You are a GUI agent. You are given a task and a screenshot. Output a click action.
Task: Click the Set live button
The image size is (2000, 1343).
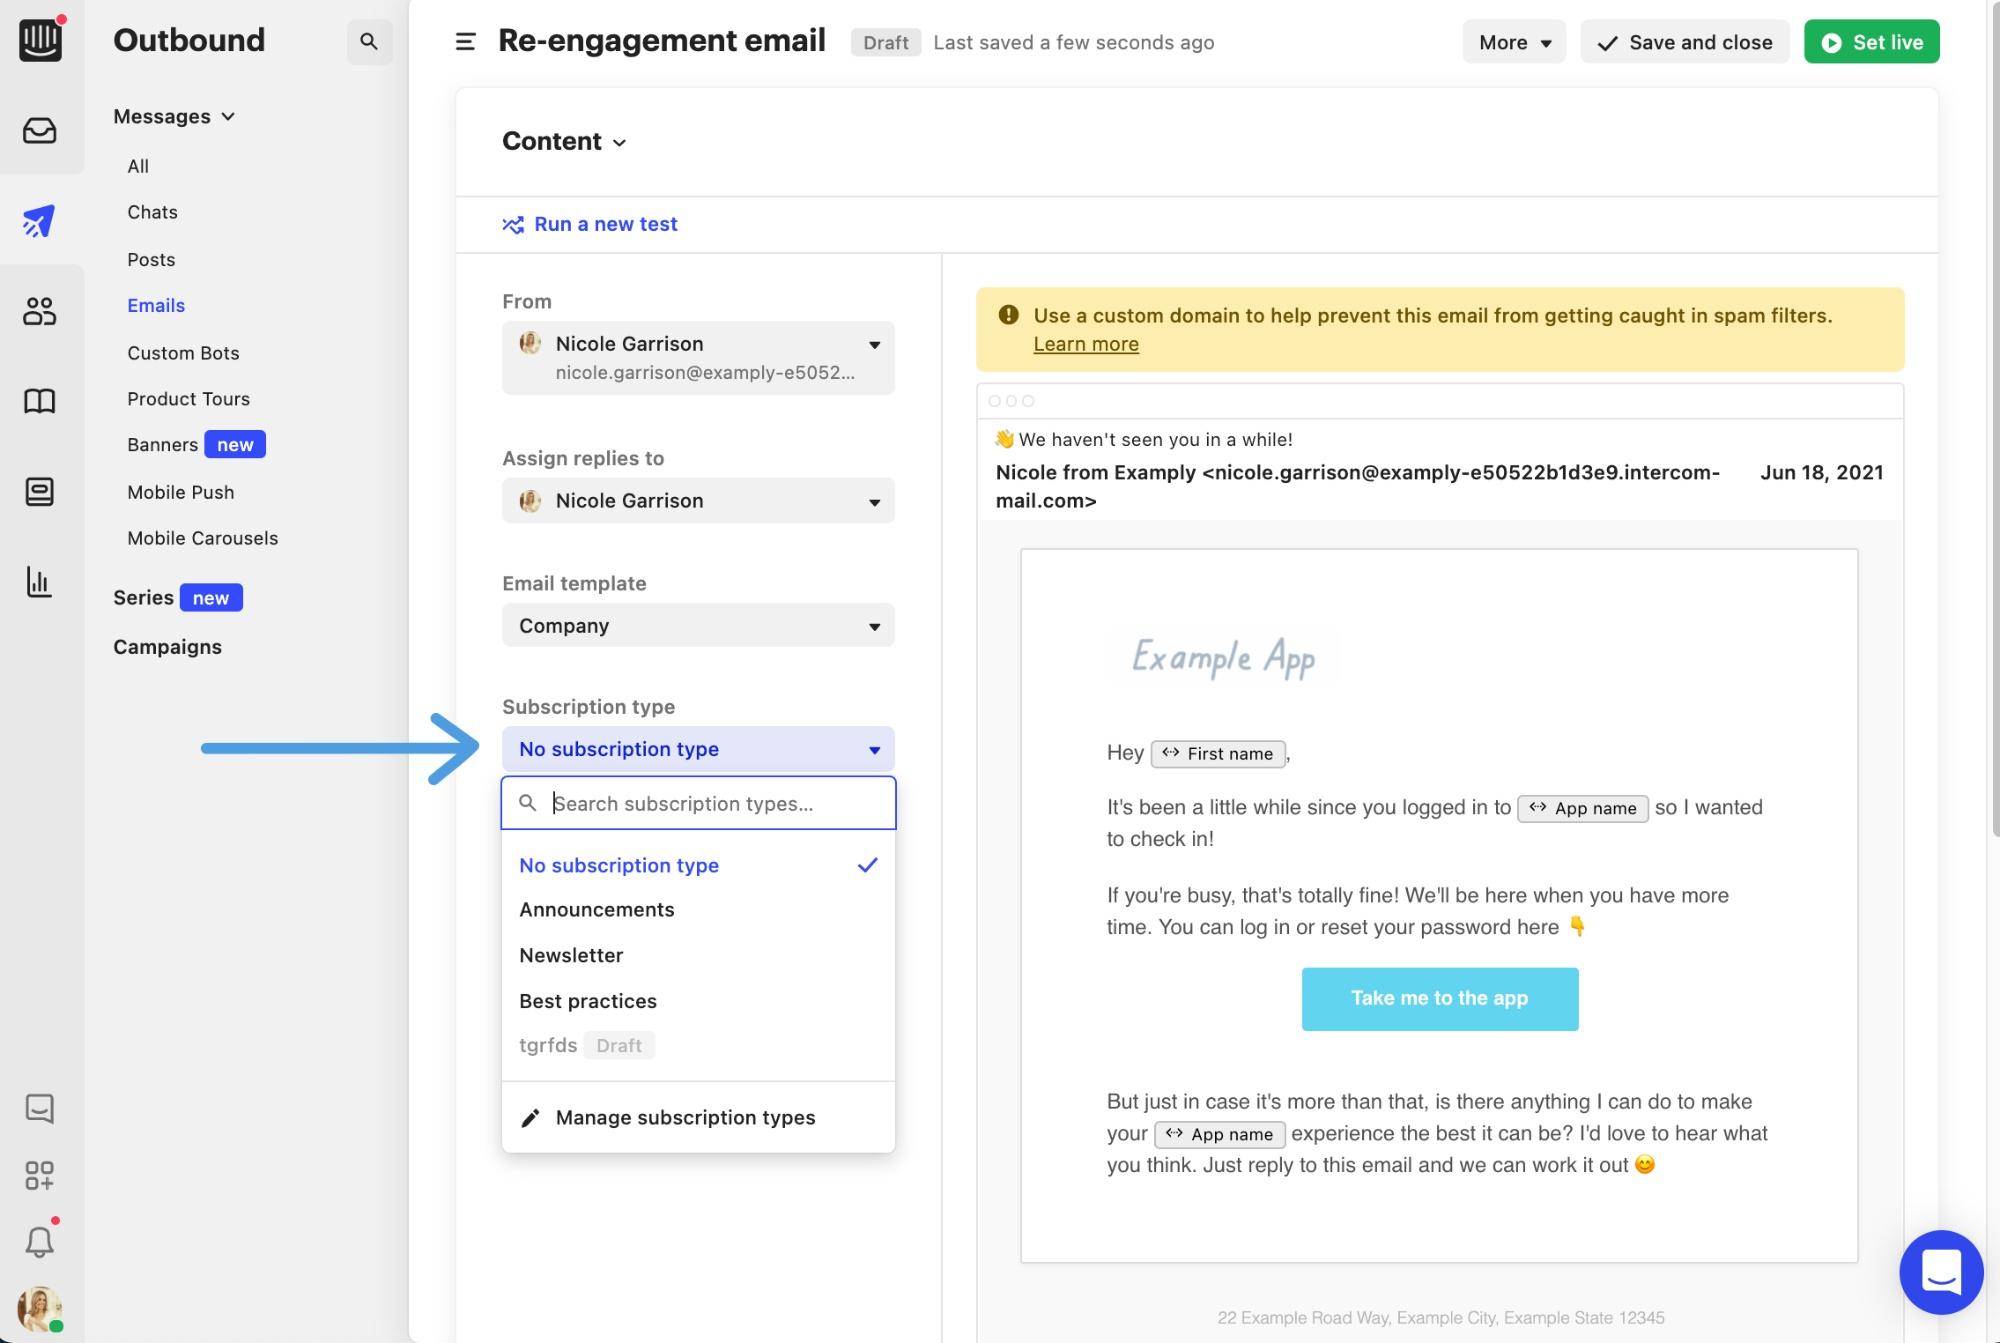(1871, 42)
